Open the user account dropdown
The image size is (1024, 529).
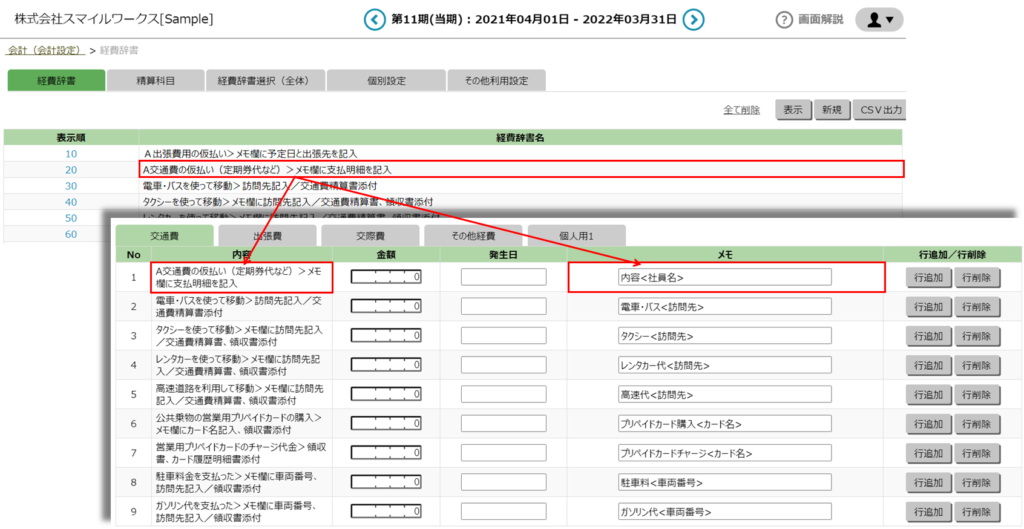(879, 20)
